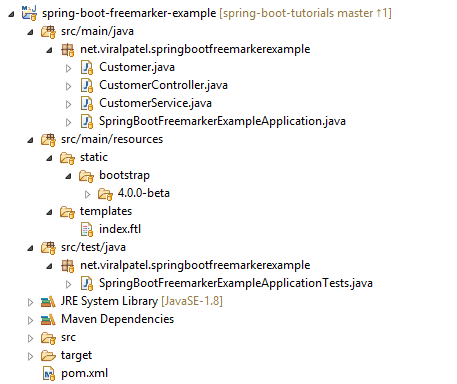This screenshot has width=457, height=384.
Task: Click the Maven project icon beside spring-boot-freemarker-example
Action: (29, 13)
